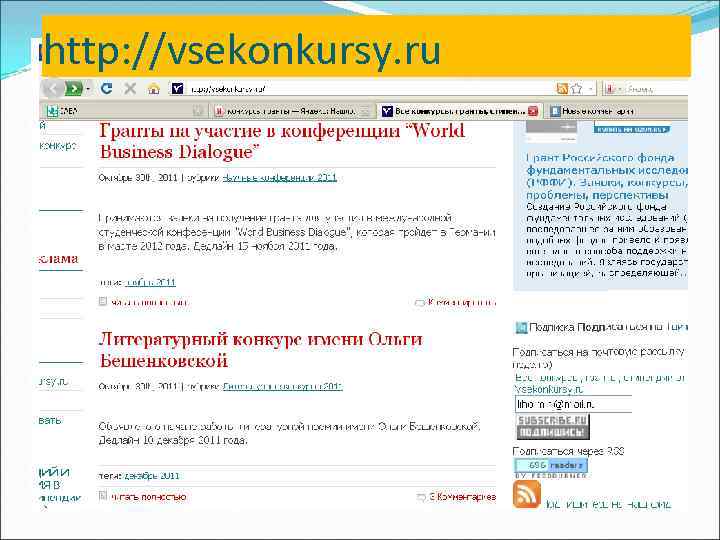The width and height of the screenshot is (720, 540).
Task: Close the Yandex search results tab
Action: [x=365, y=111]
